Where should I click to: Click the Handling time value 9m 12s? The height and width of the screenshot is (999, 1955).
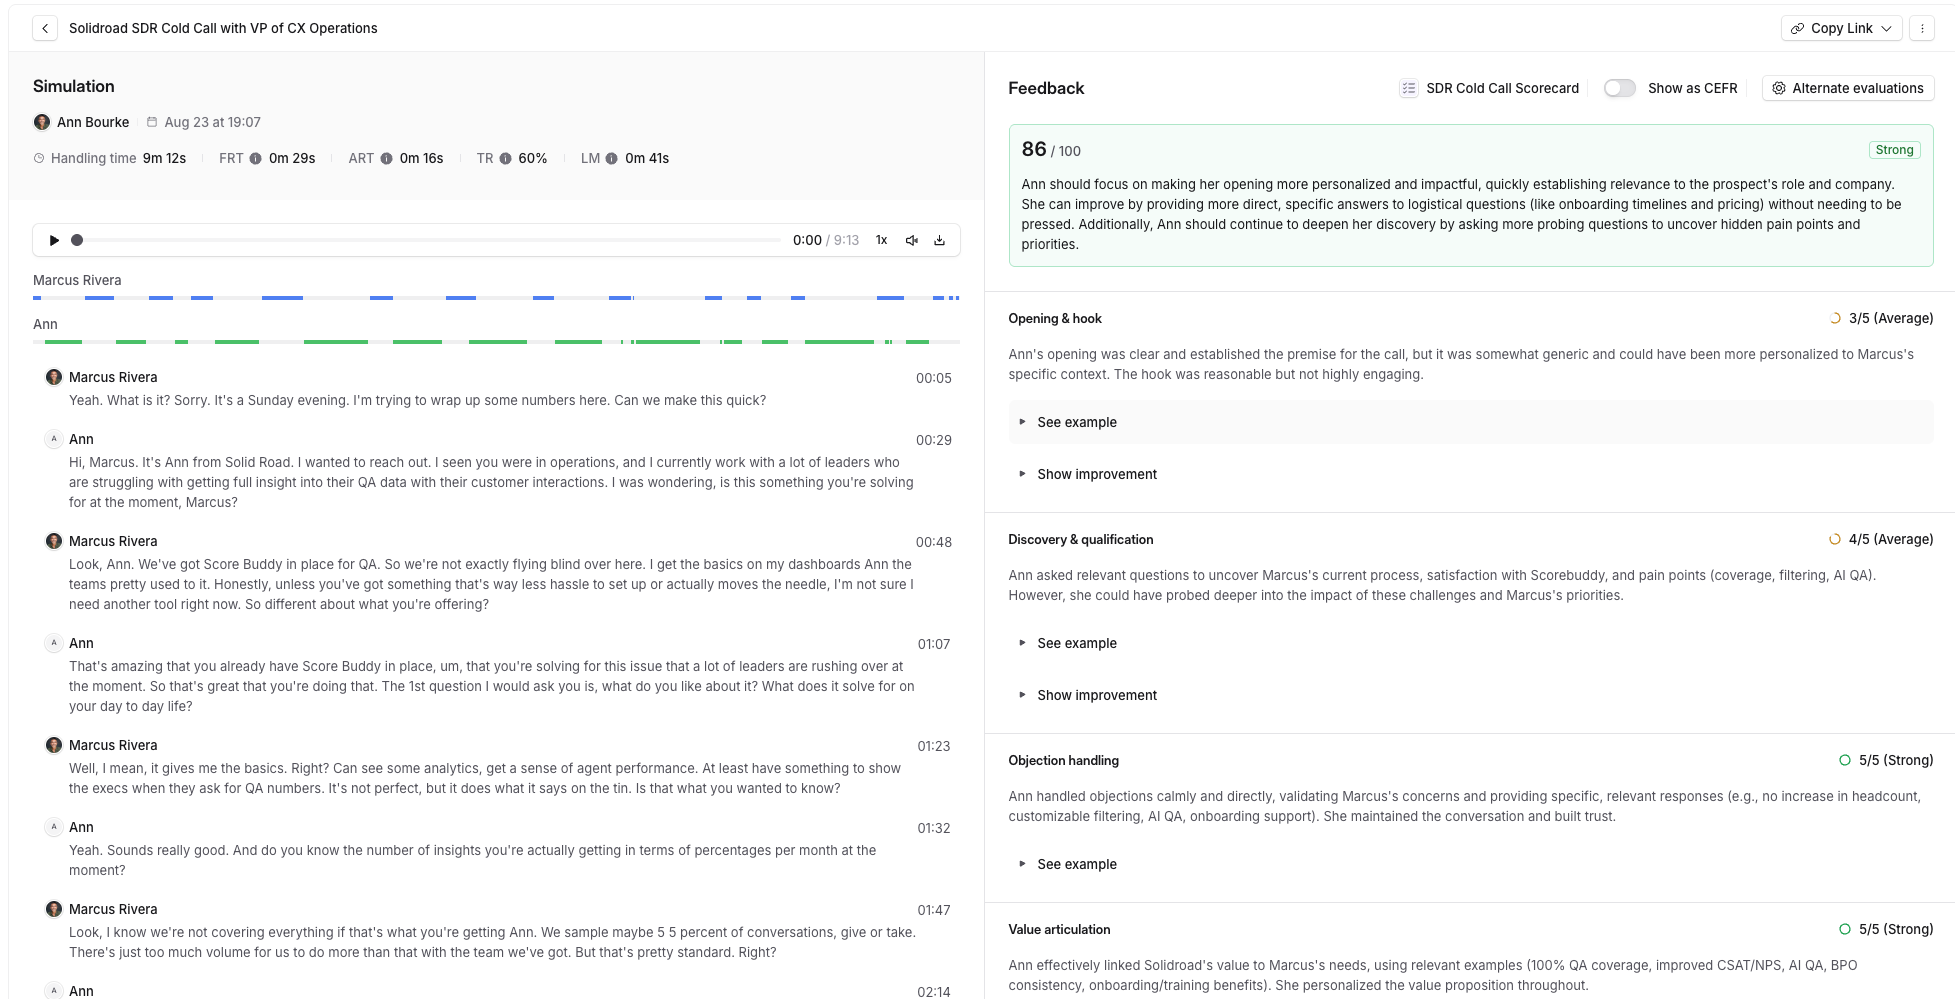tap(164, 158)
